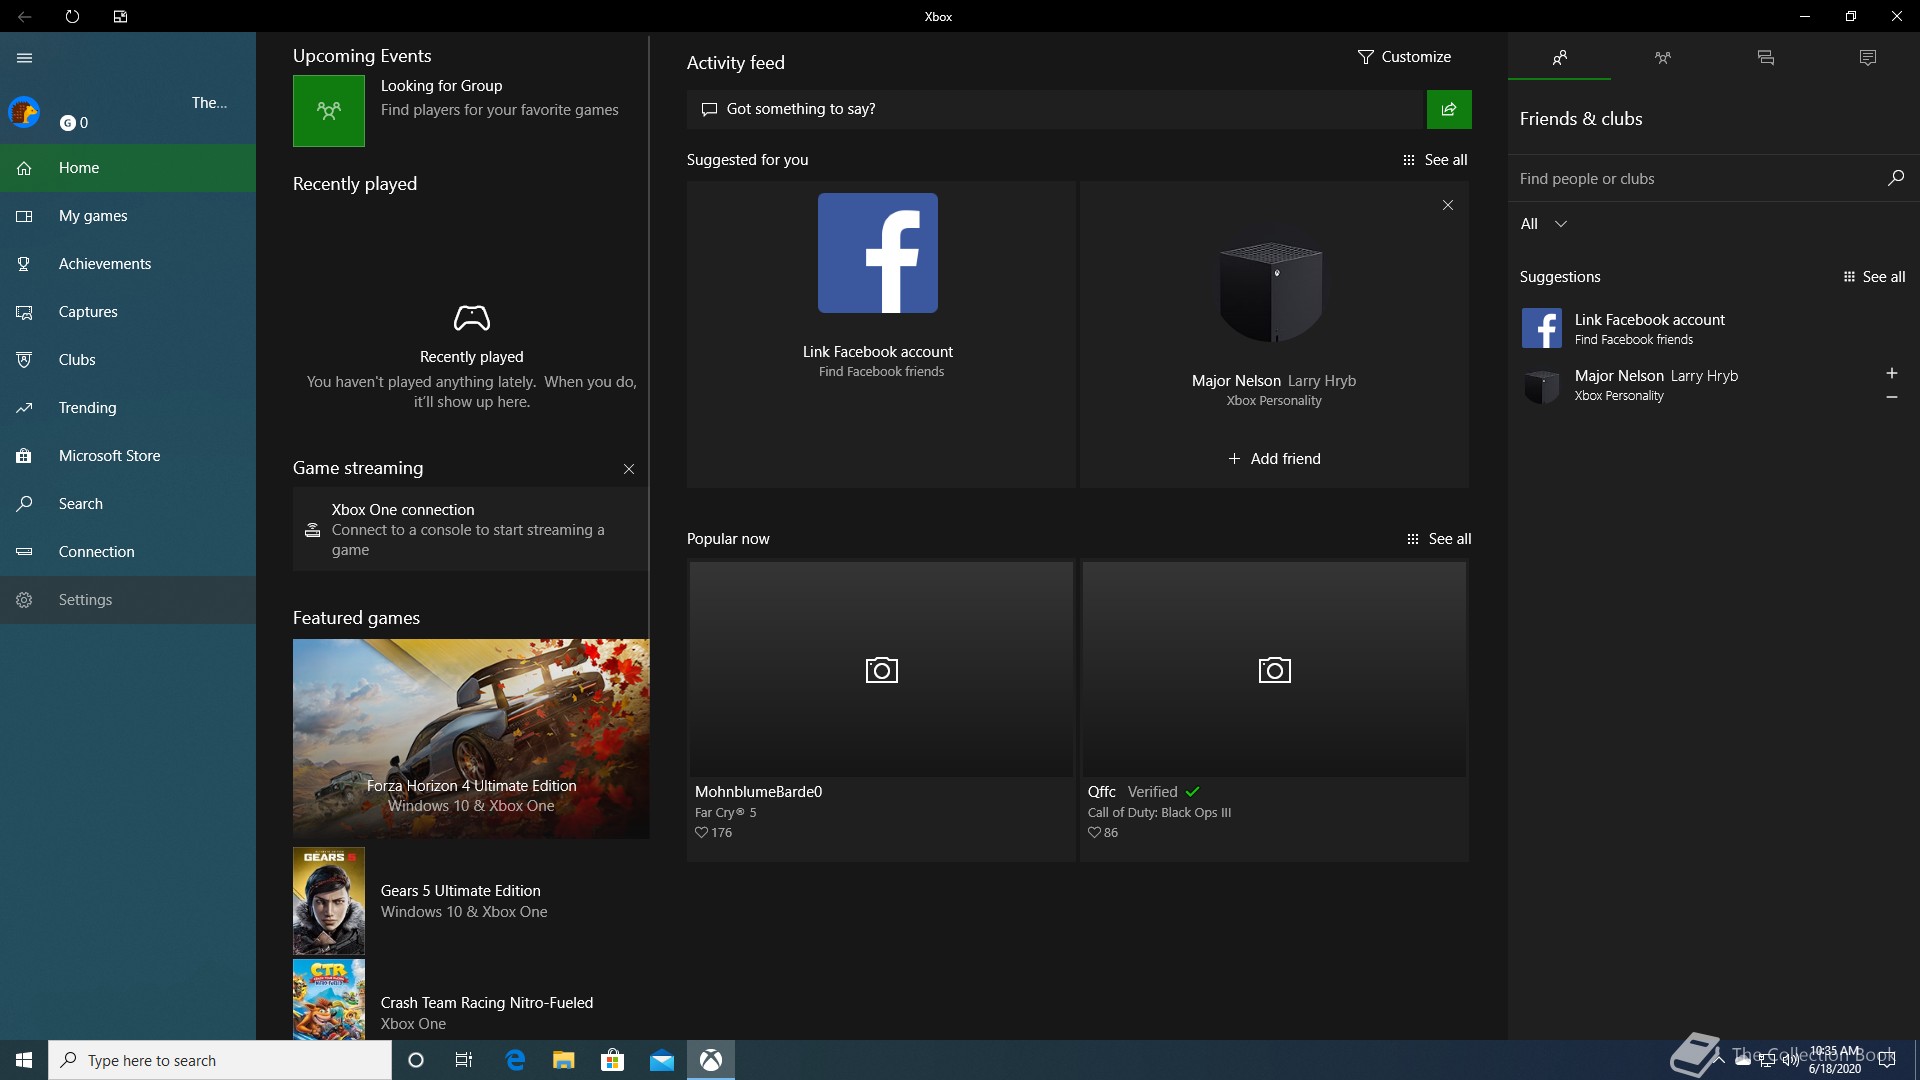1920x1080 pixels.
Task: Click taskbar 'Type here to search' box
Action: click(x=220, y=1060)
